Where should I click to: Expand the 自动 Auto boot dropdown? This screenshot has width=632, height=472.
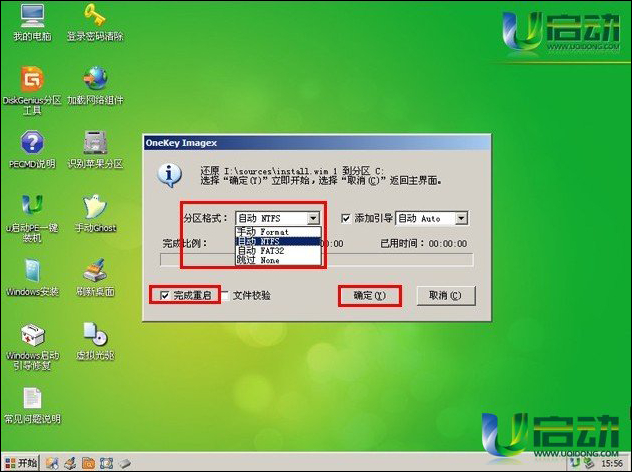pyautogui.click(x=460, y=218)
